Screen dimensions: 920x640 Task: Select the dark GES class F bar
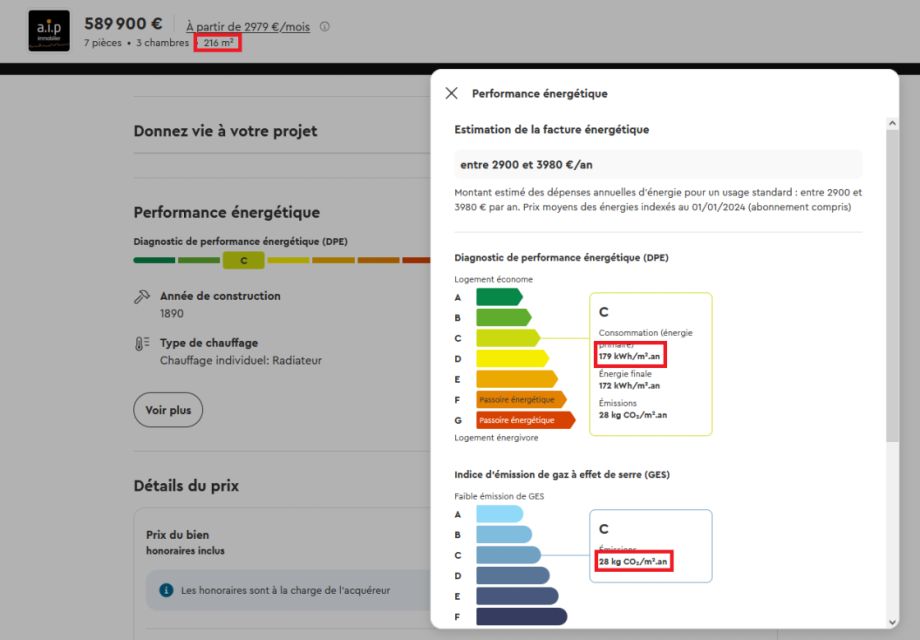point(522,617)
